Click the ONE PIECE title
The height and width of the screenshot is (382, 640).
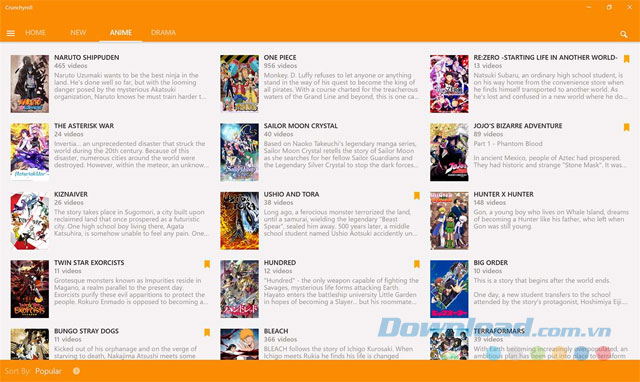coord(280,58)
